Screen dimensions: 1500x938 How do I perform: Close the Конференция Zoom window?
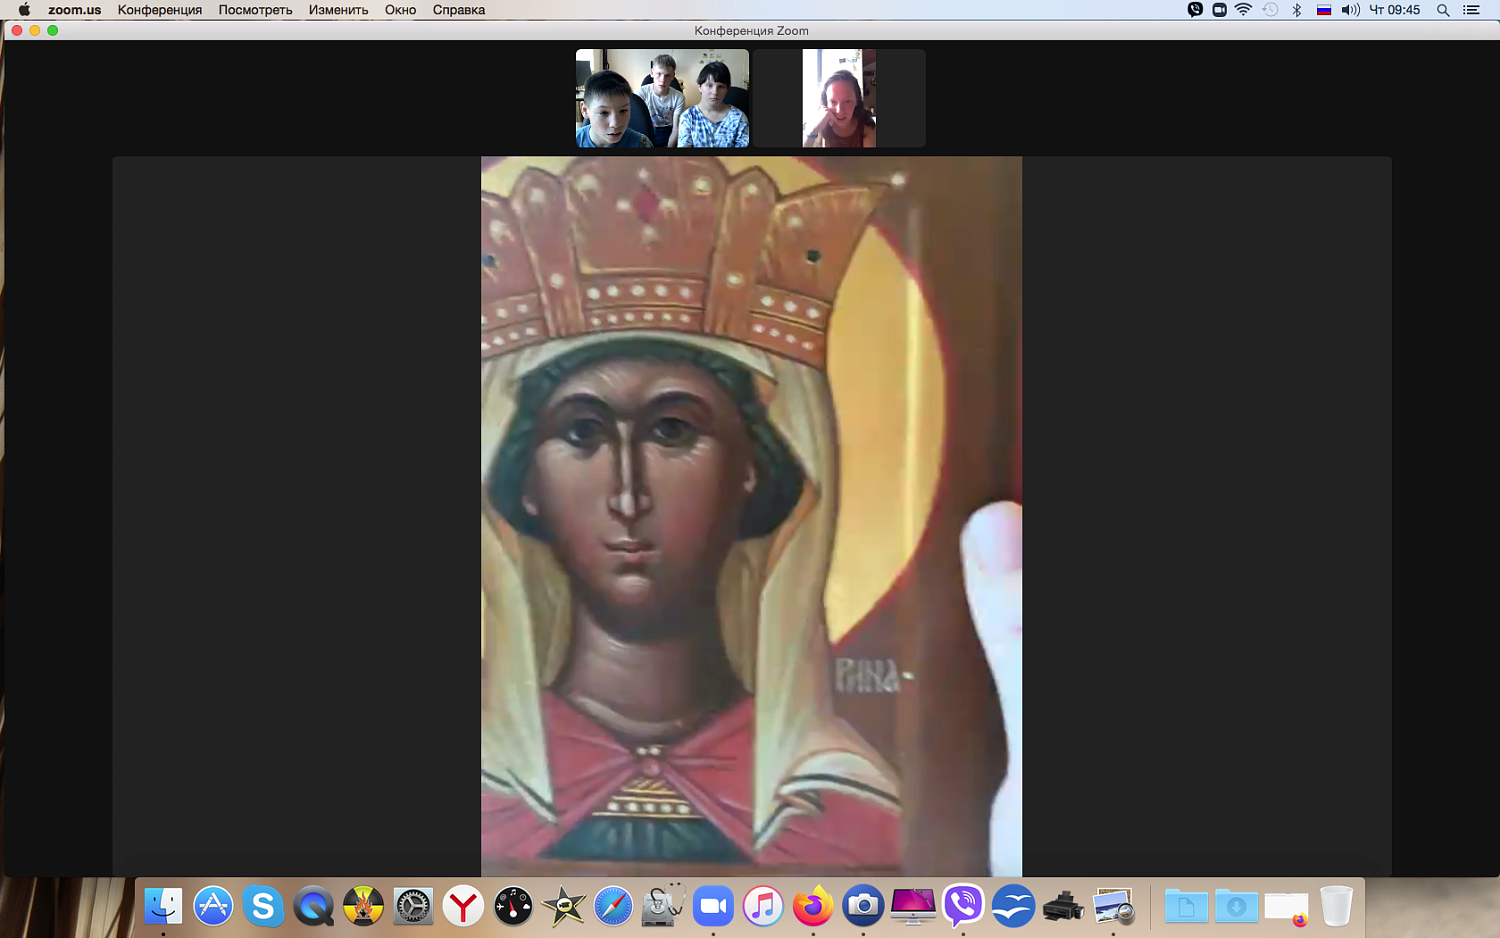(17, 31)
